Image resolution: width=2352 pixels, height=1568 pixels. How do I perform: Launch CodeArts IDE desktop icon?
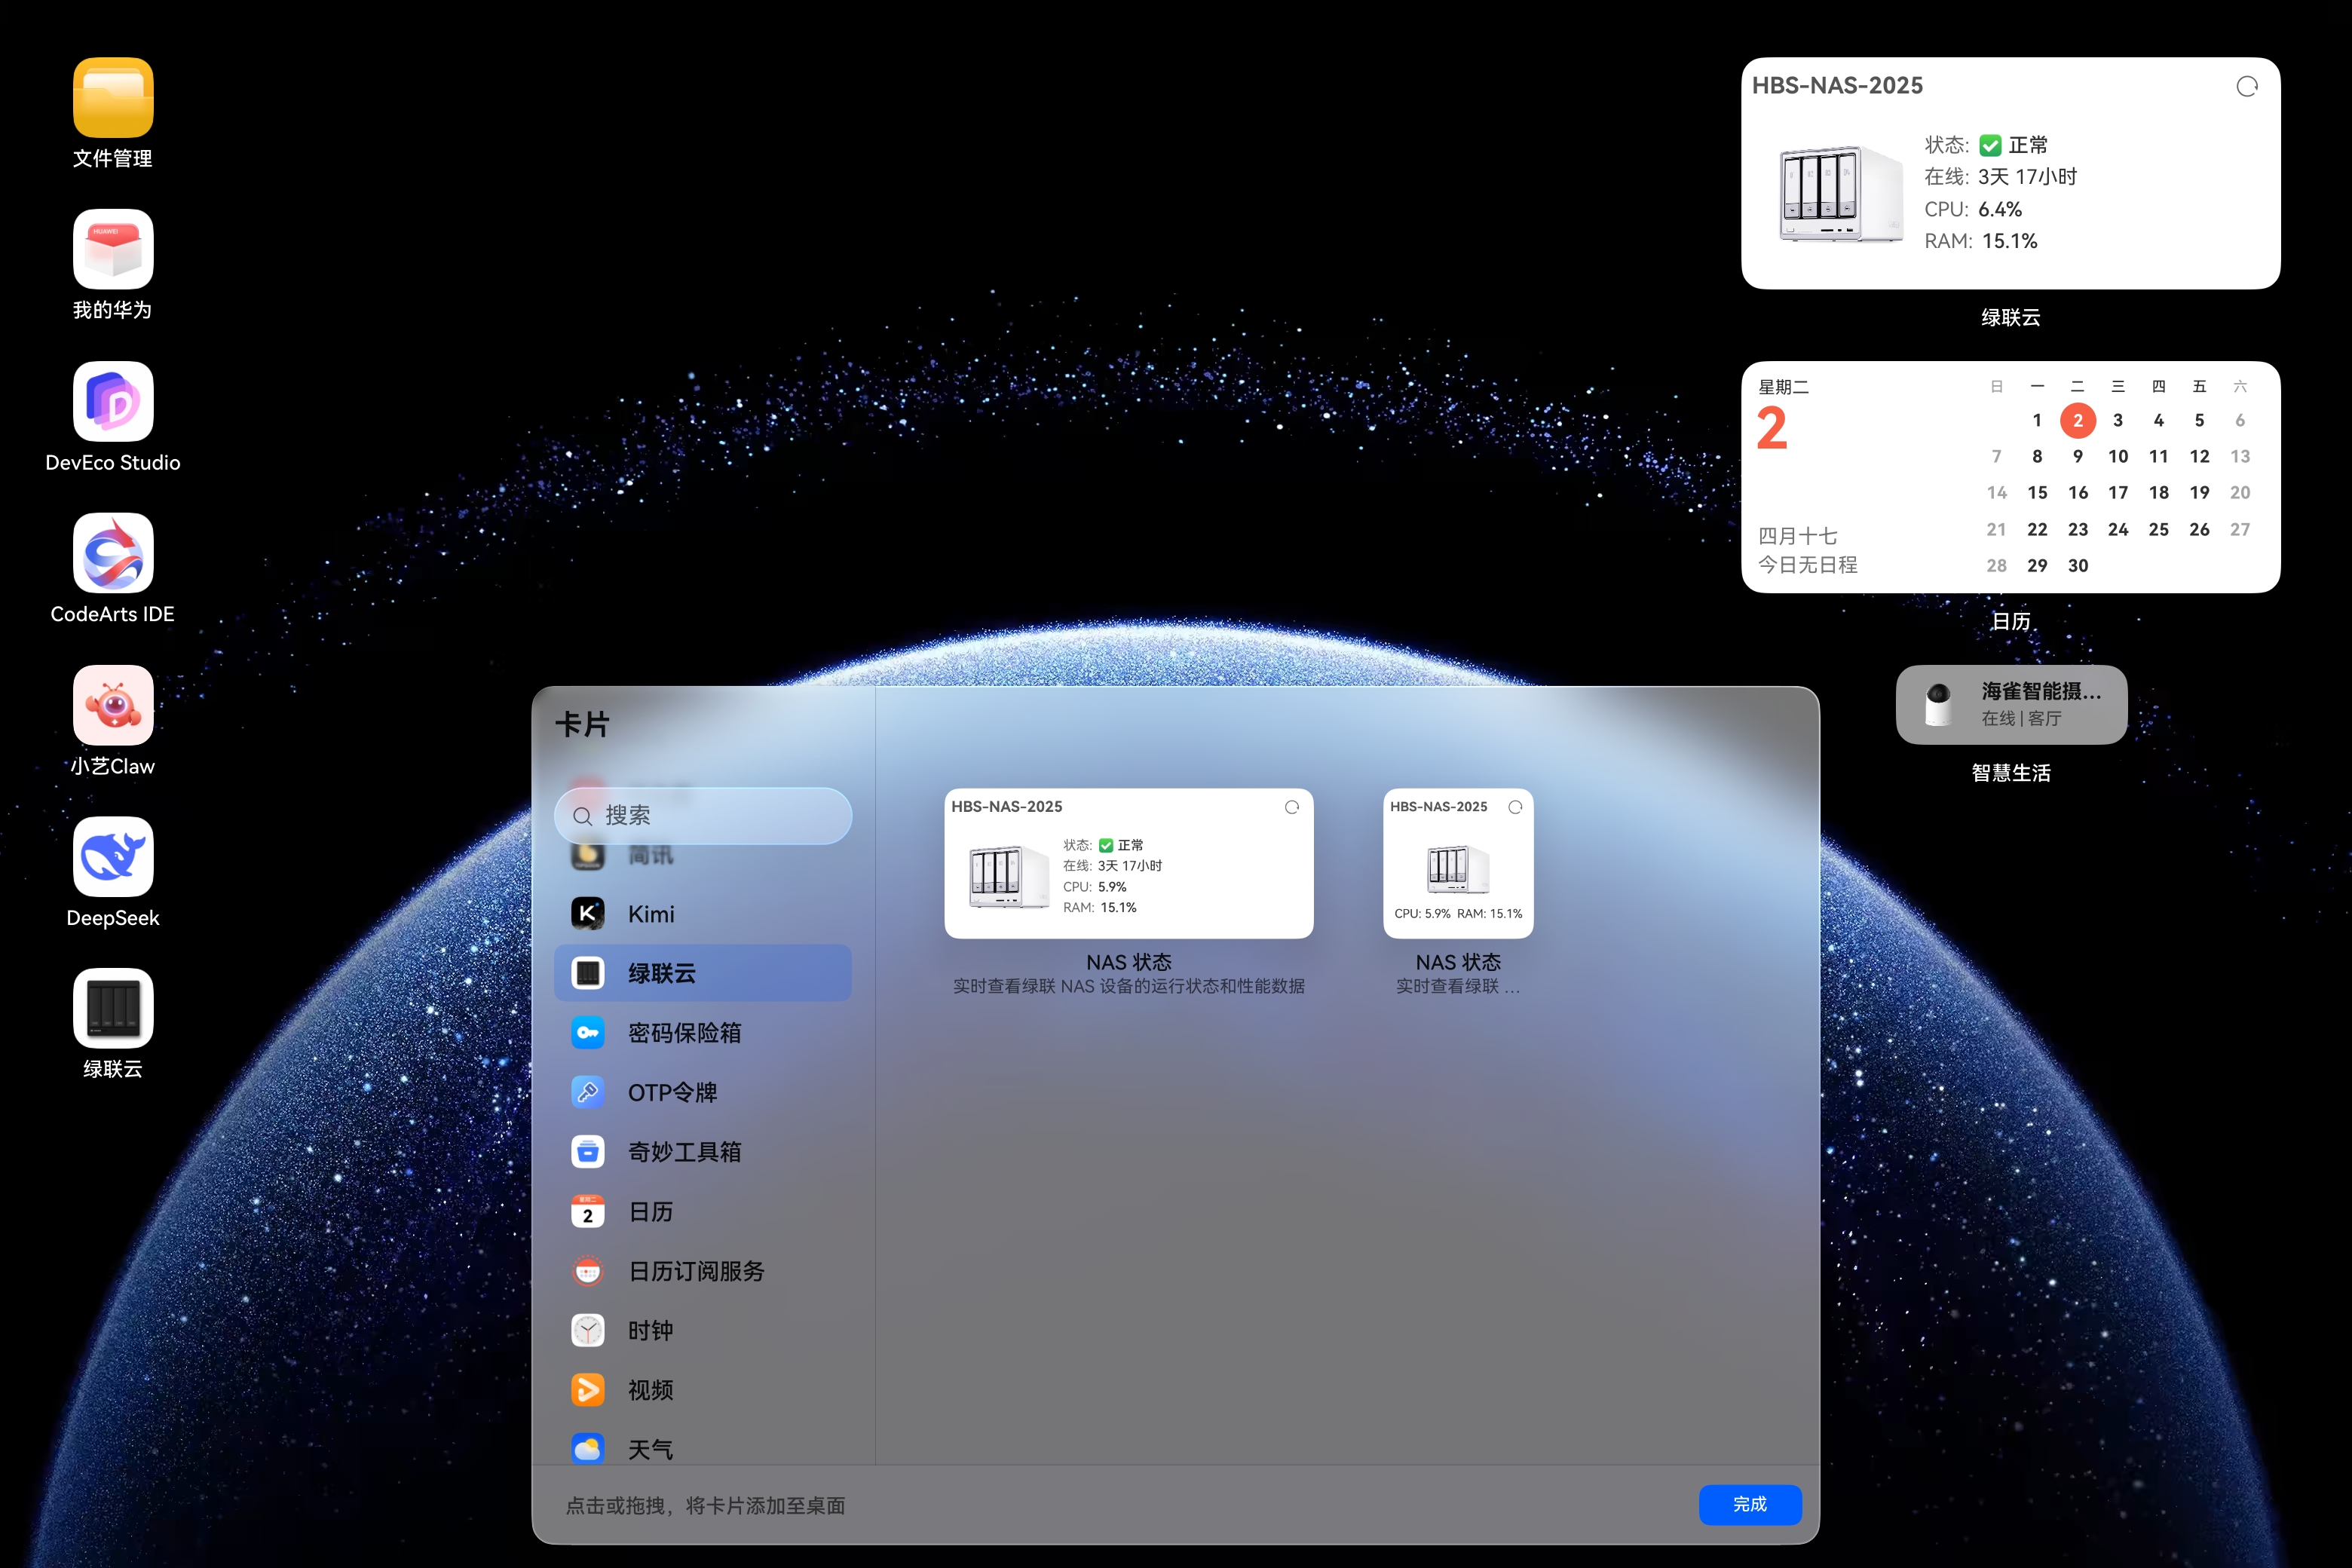113,553
